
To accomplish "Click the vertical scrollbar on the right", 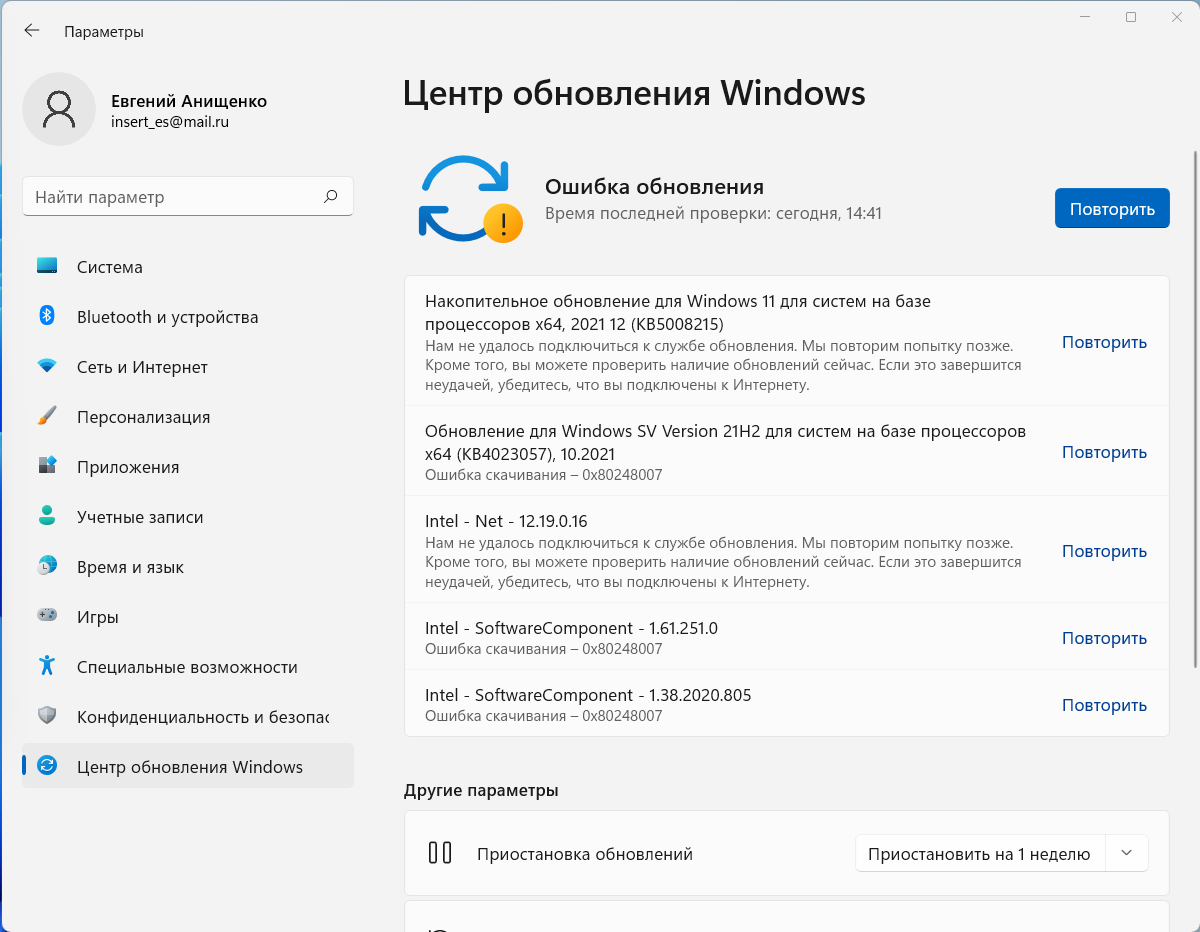I will (x=1194, y=409).
